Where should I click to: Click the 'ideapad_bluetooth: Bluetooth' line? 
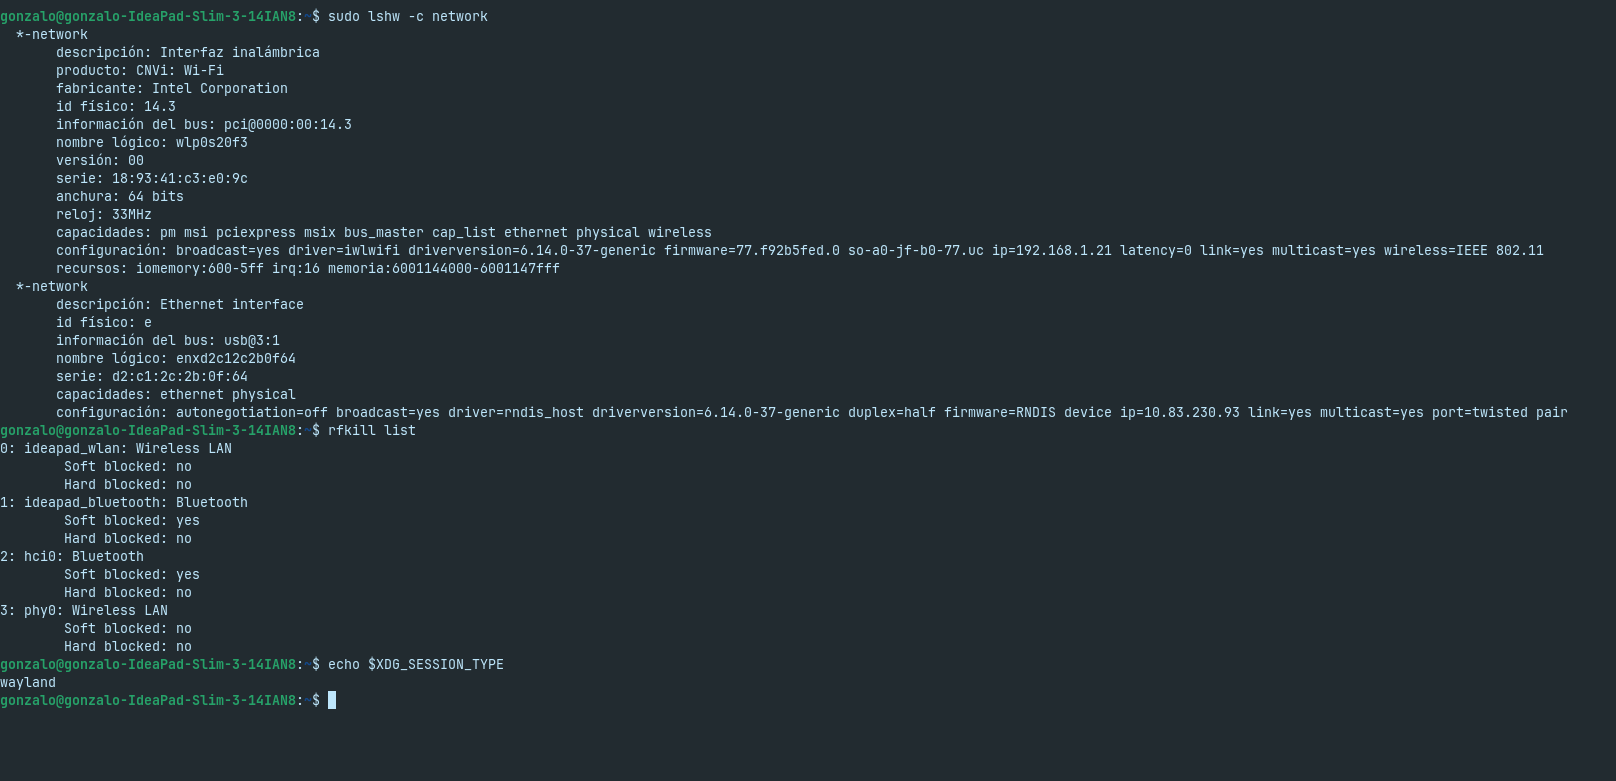pos(135,502)
